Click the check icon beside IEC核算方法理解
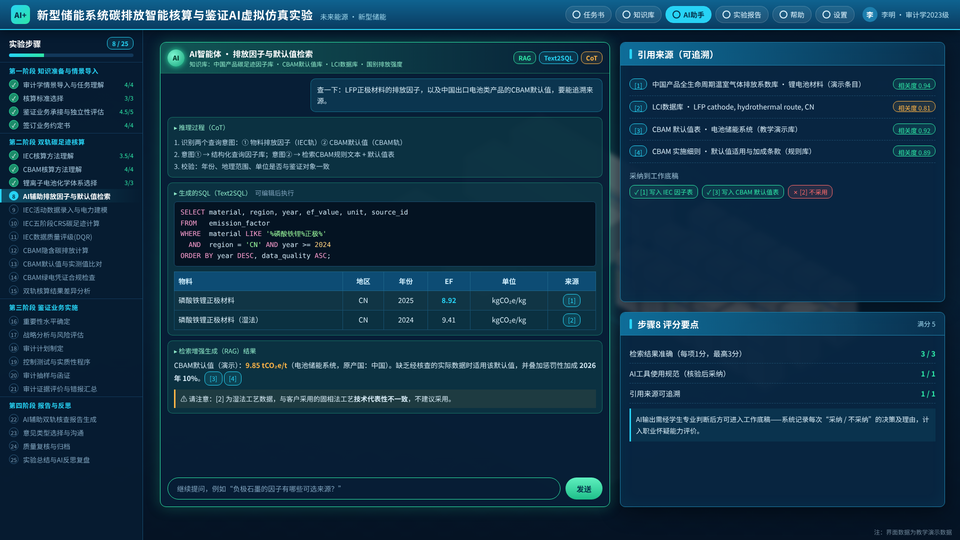Viewport: 960px width, 540px height. pos(13,156)
